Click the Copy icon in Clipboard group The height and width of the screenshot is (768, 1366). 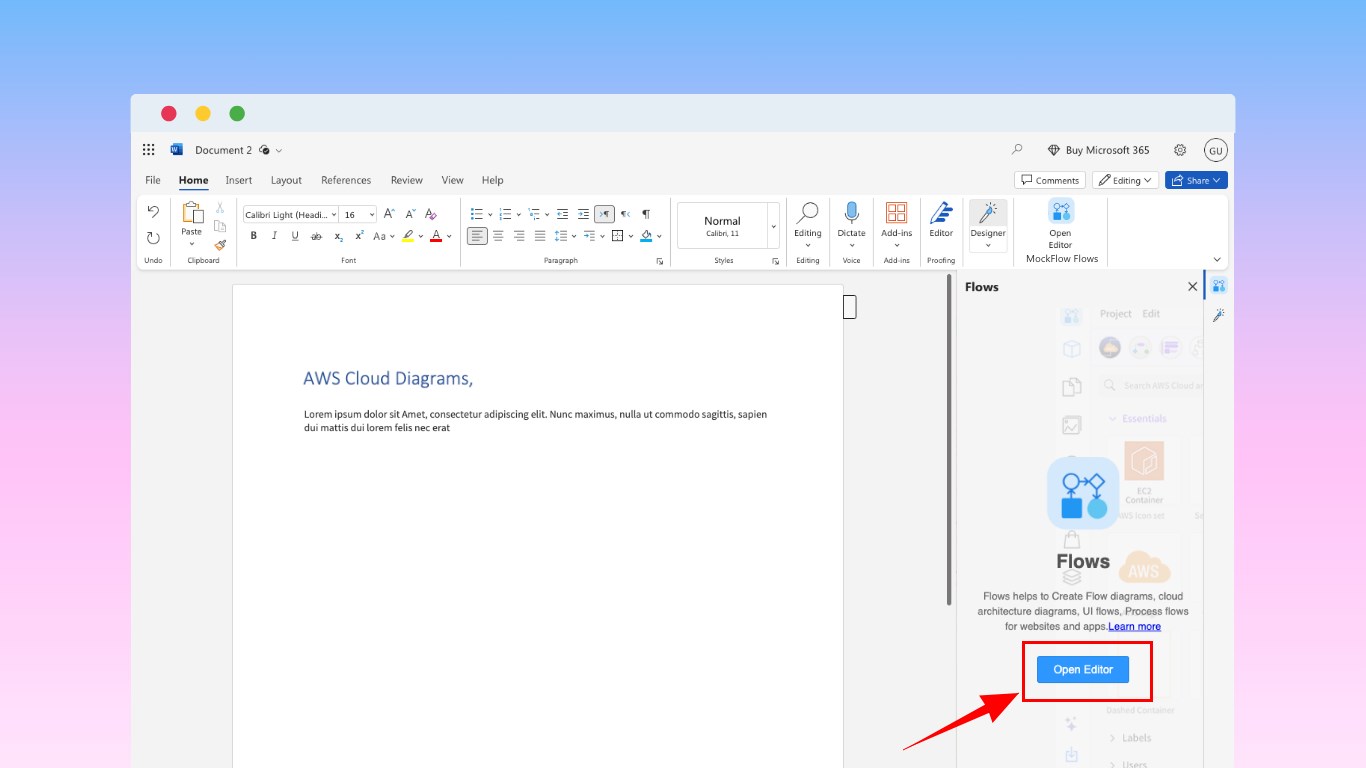coord(220,226)
